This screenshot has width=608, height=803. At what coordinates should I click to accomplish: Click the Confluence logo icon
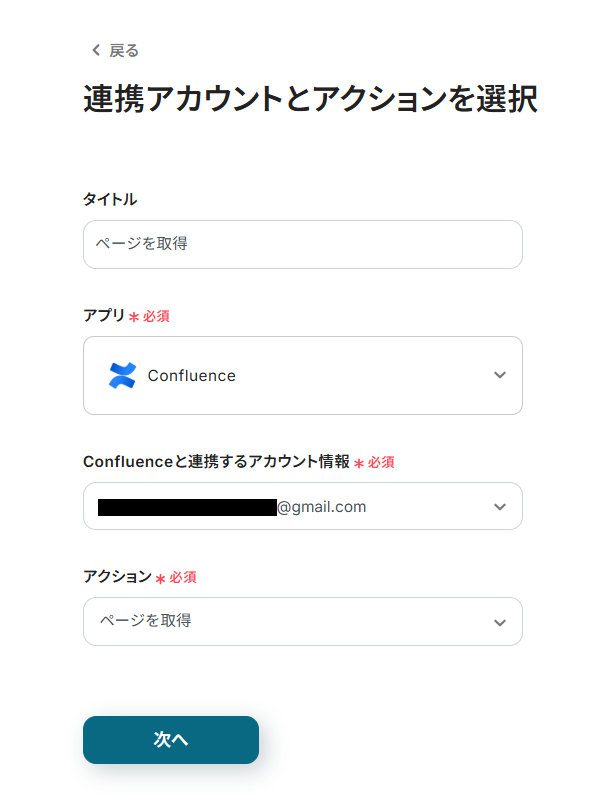point(122,375)
